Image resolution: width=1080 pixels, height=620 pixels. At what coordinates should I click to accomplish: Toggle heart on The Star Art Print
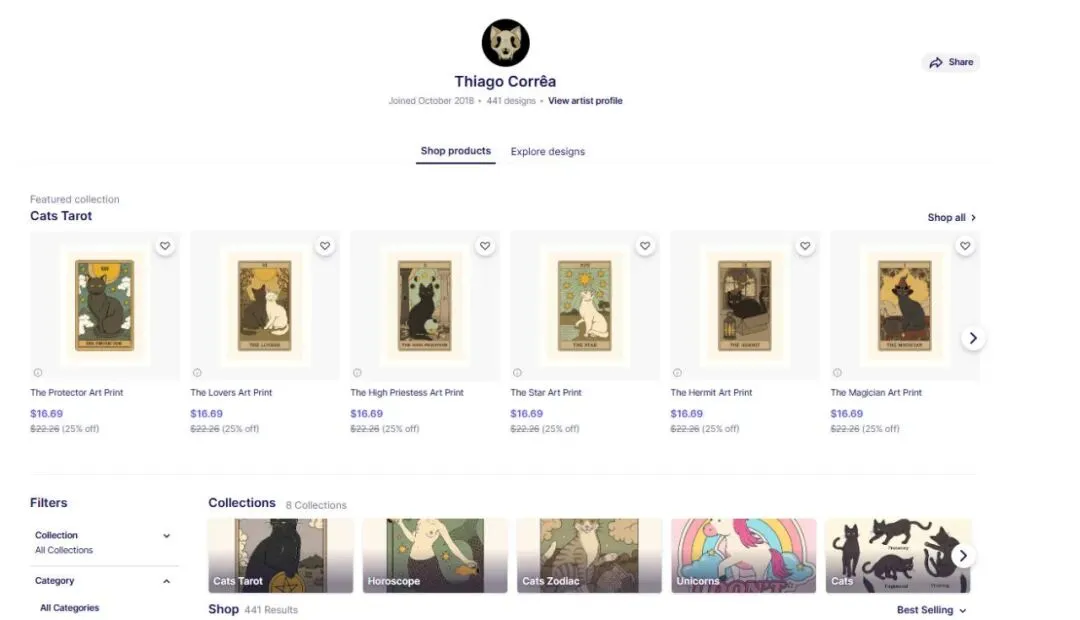point(645,246)
